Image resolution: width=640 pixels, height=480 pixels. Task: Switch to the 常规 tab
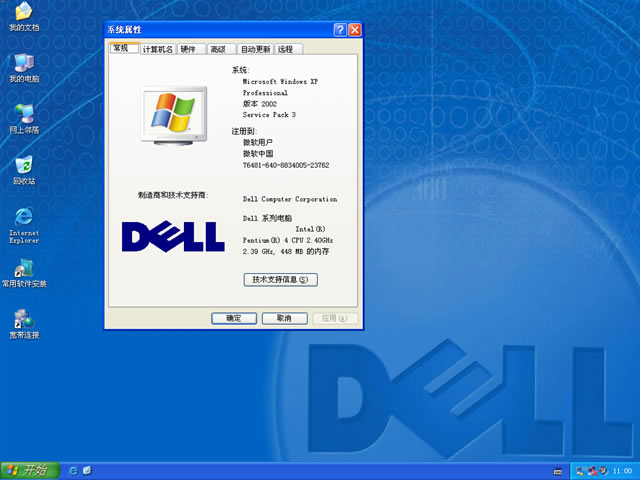tap(124, 48)
